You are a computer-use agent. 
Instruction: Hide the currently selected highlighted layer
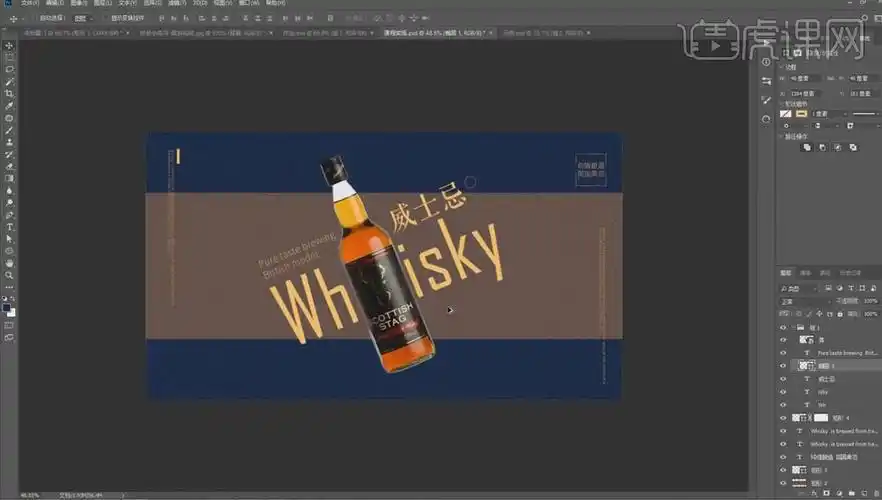point(783,366)
